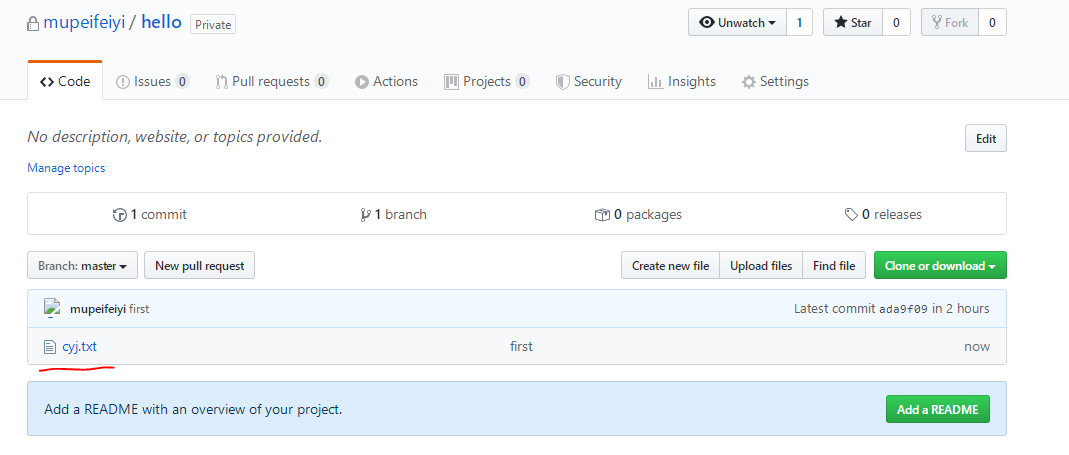The width and height of the screenshot is (1069, 455).
Task: Go to the Actions tab
Action: [387, 82]
